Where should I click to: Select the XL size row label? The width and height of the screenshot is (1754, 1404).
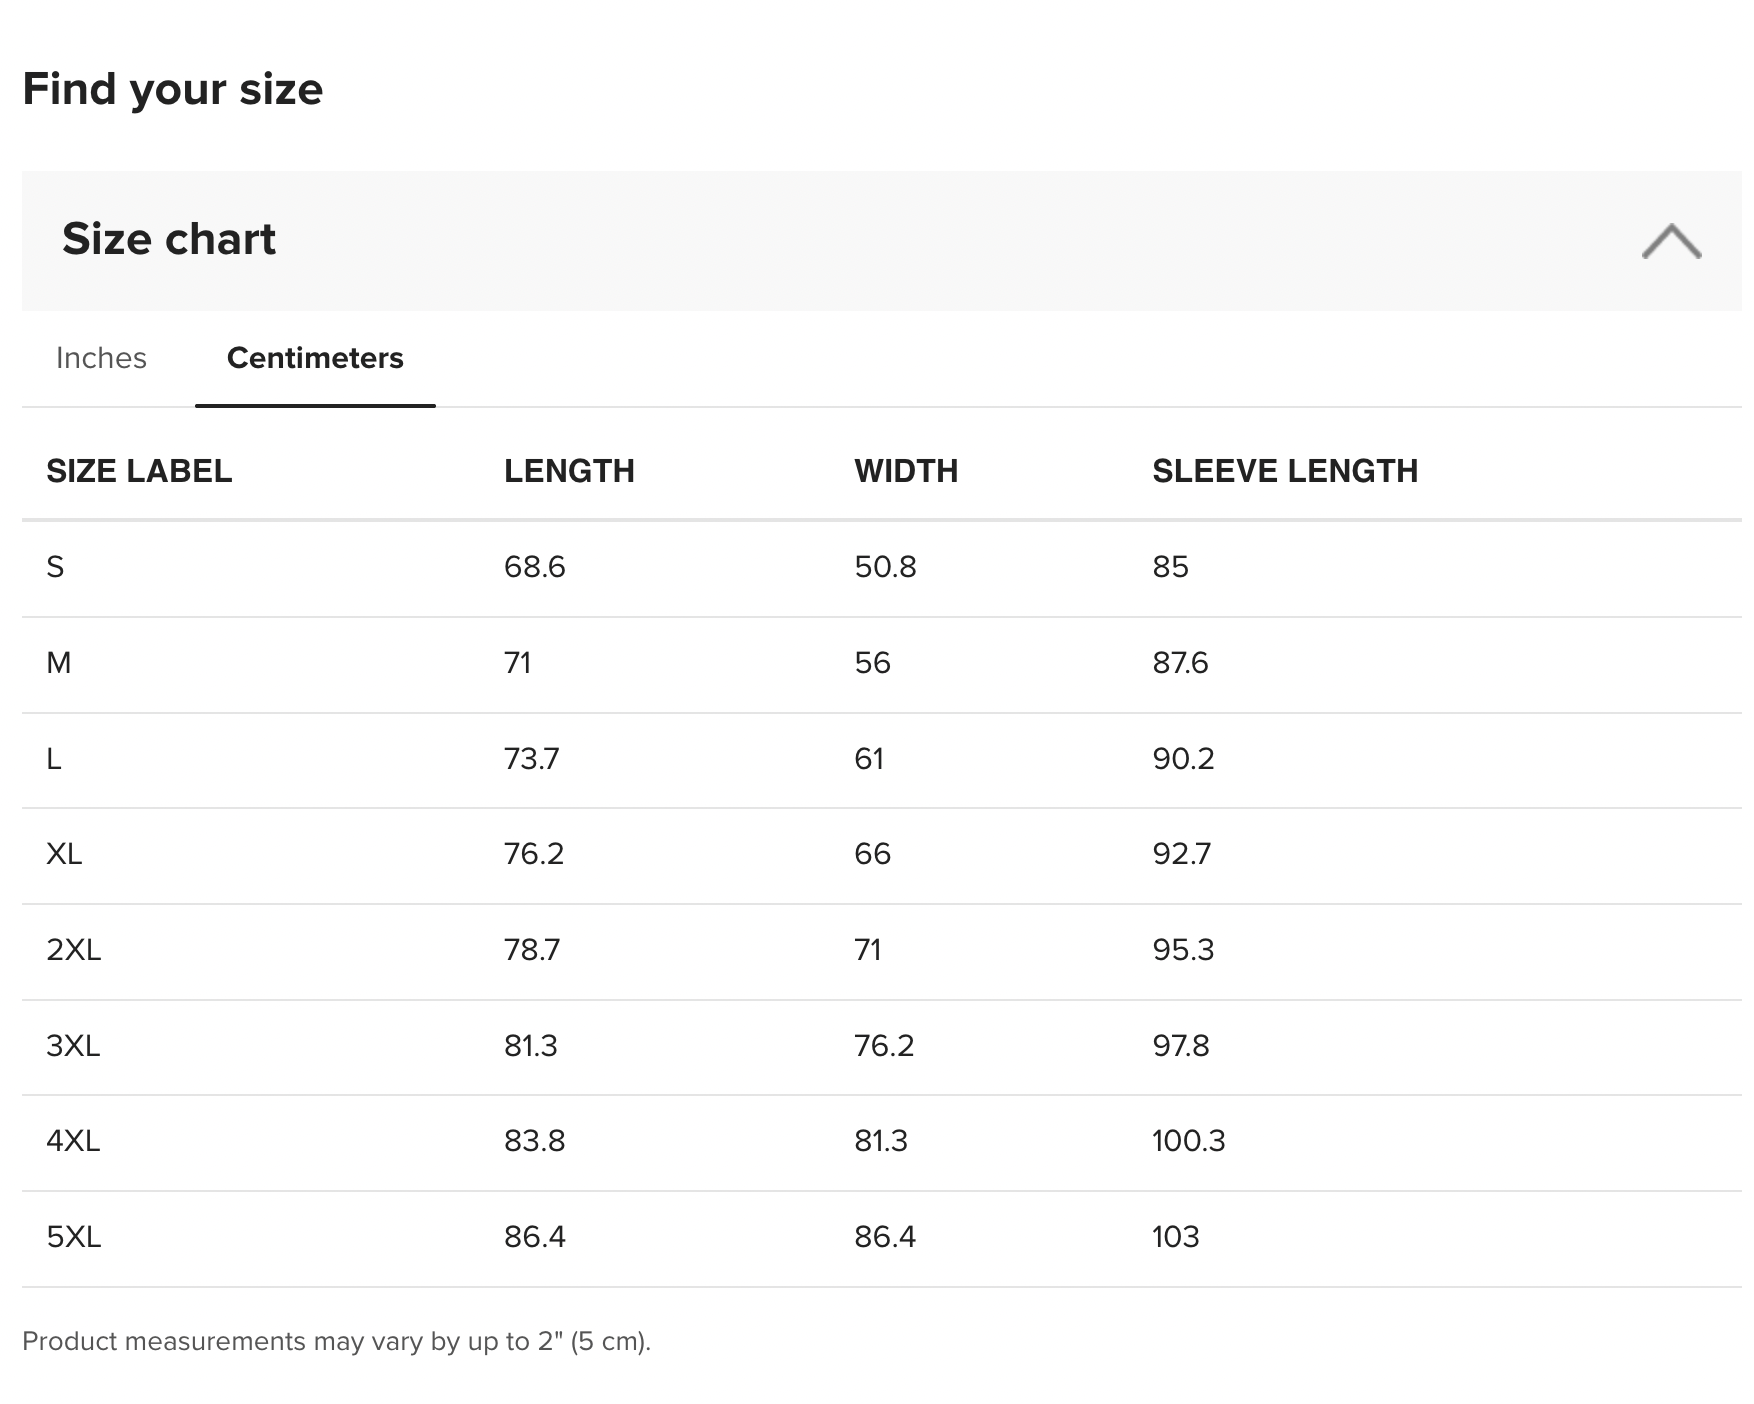pyautogui.click(x=64, y=854)
